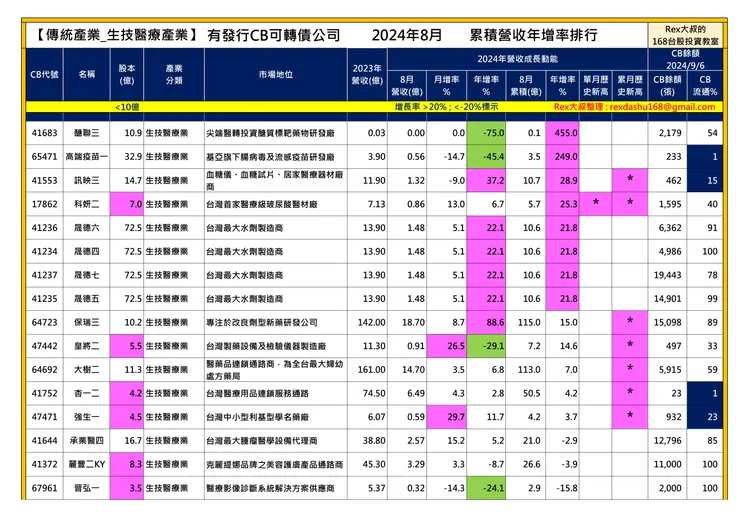Click 專注於改良劑型新藥研發公司 market position cell
Image resolution: width=740 pixels, height=523 pixels.
[276, 322]
